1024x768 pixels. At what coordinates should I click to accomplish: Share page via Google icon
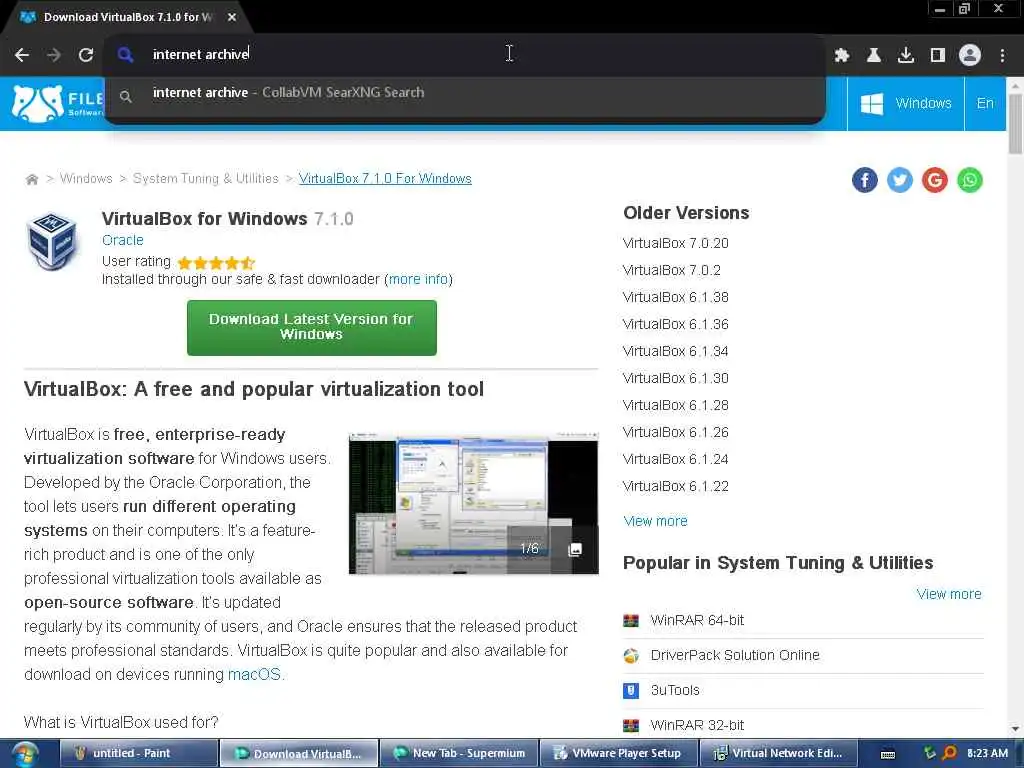click(935, 180)
